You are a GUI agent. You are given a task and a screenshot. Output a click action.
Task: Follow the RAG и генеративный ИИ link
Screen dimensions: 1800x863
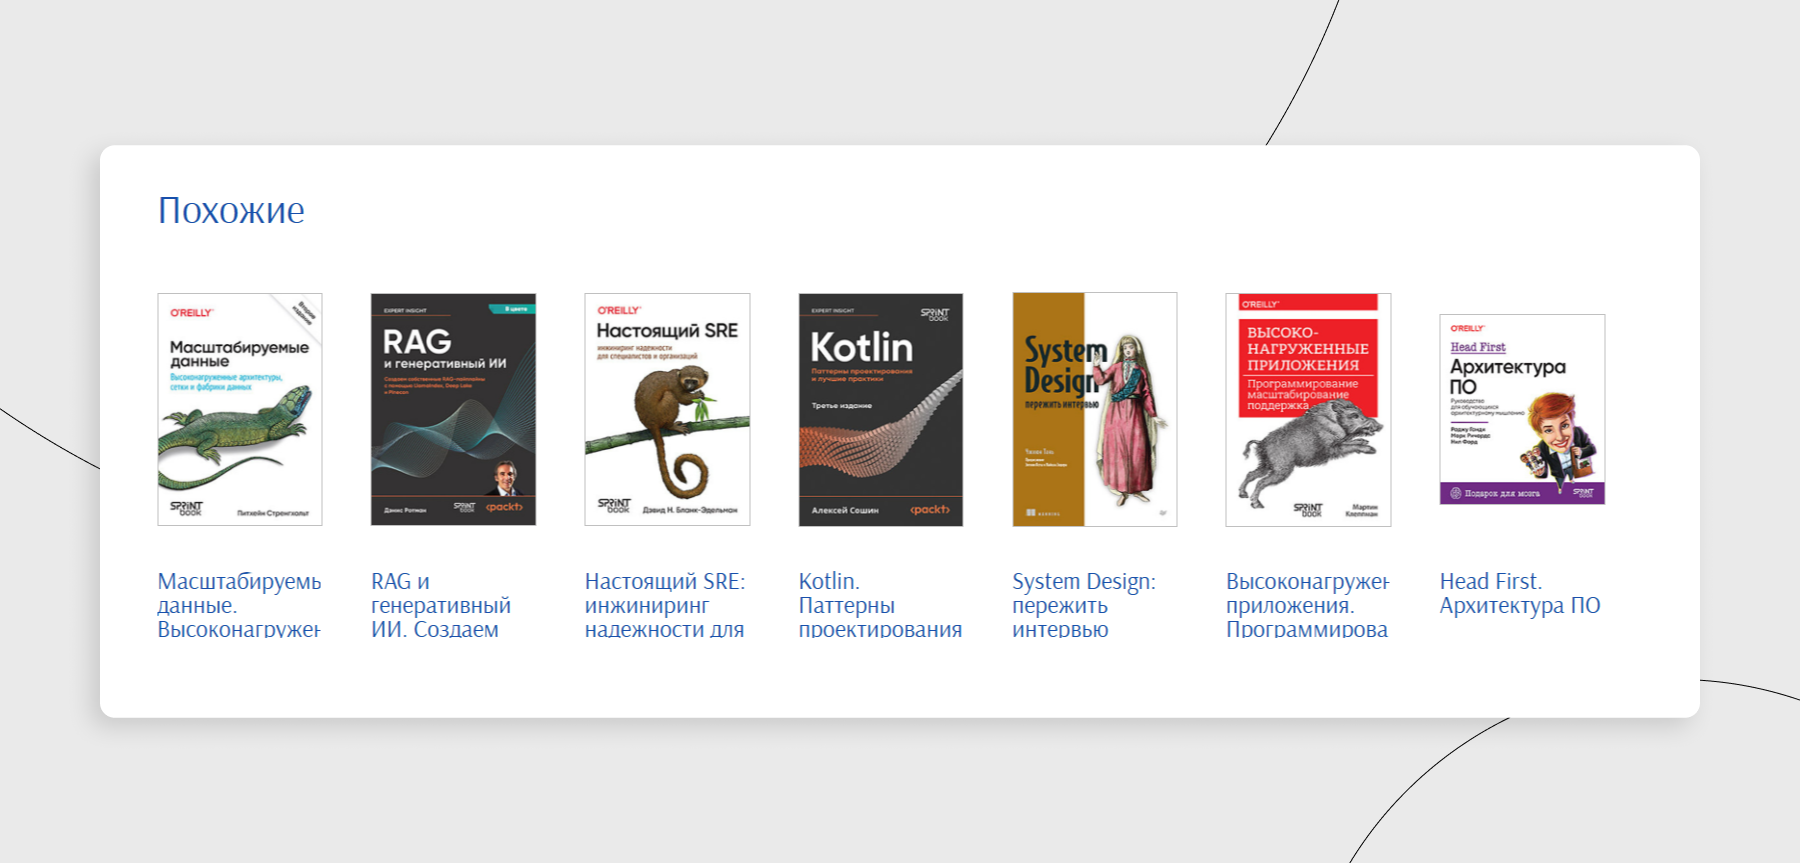click(441, 605)
